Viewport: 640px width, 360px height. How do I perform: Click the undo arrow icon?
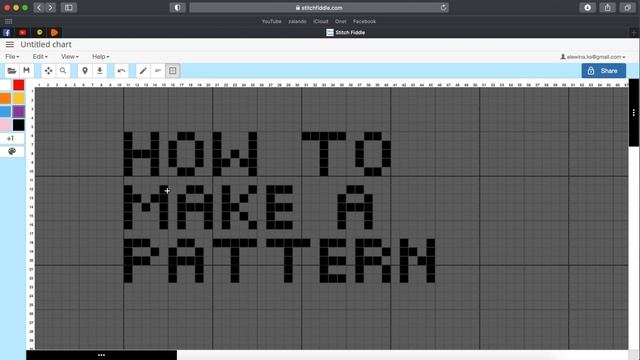coord(121,71)
